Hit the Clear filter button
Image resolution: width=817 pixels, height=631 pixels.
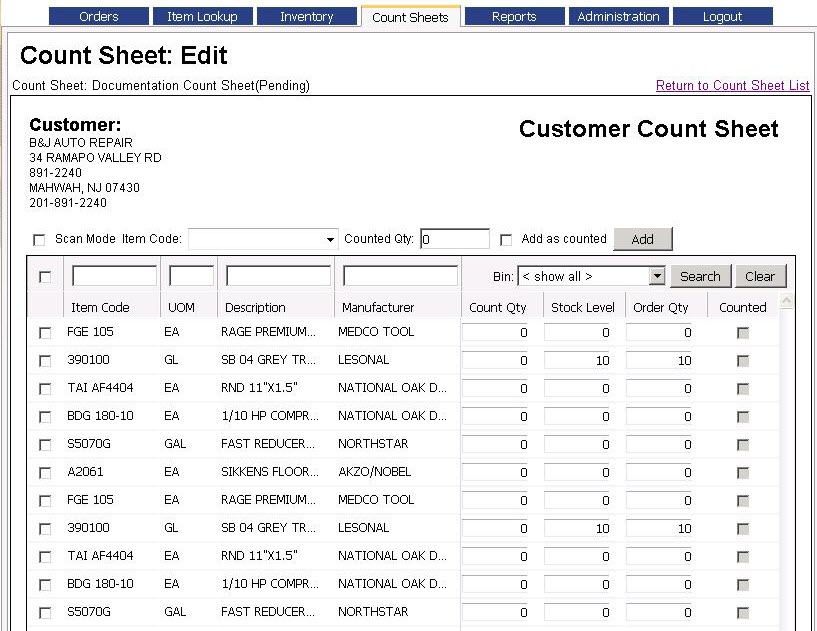(x=760, y=277)
